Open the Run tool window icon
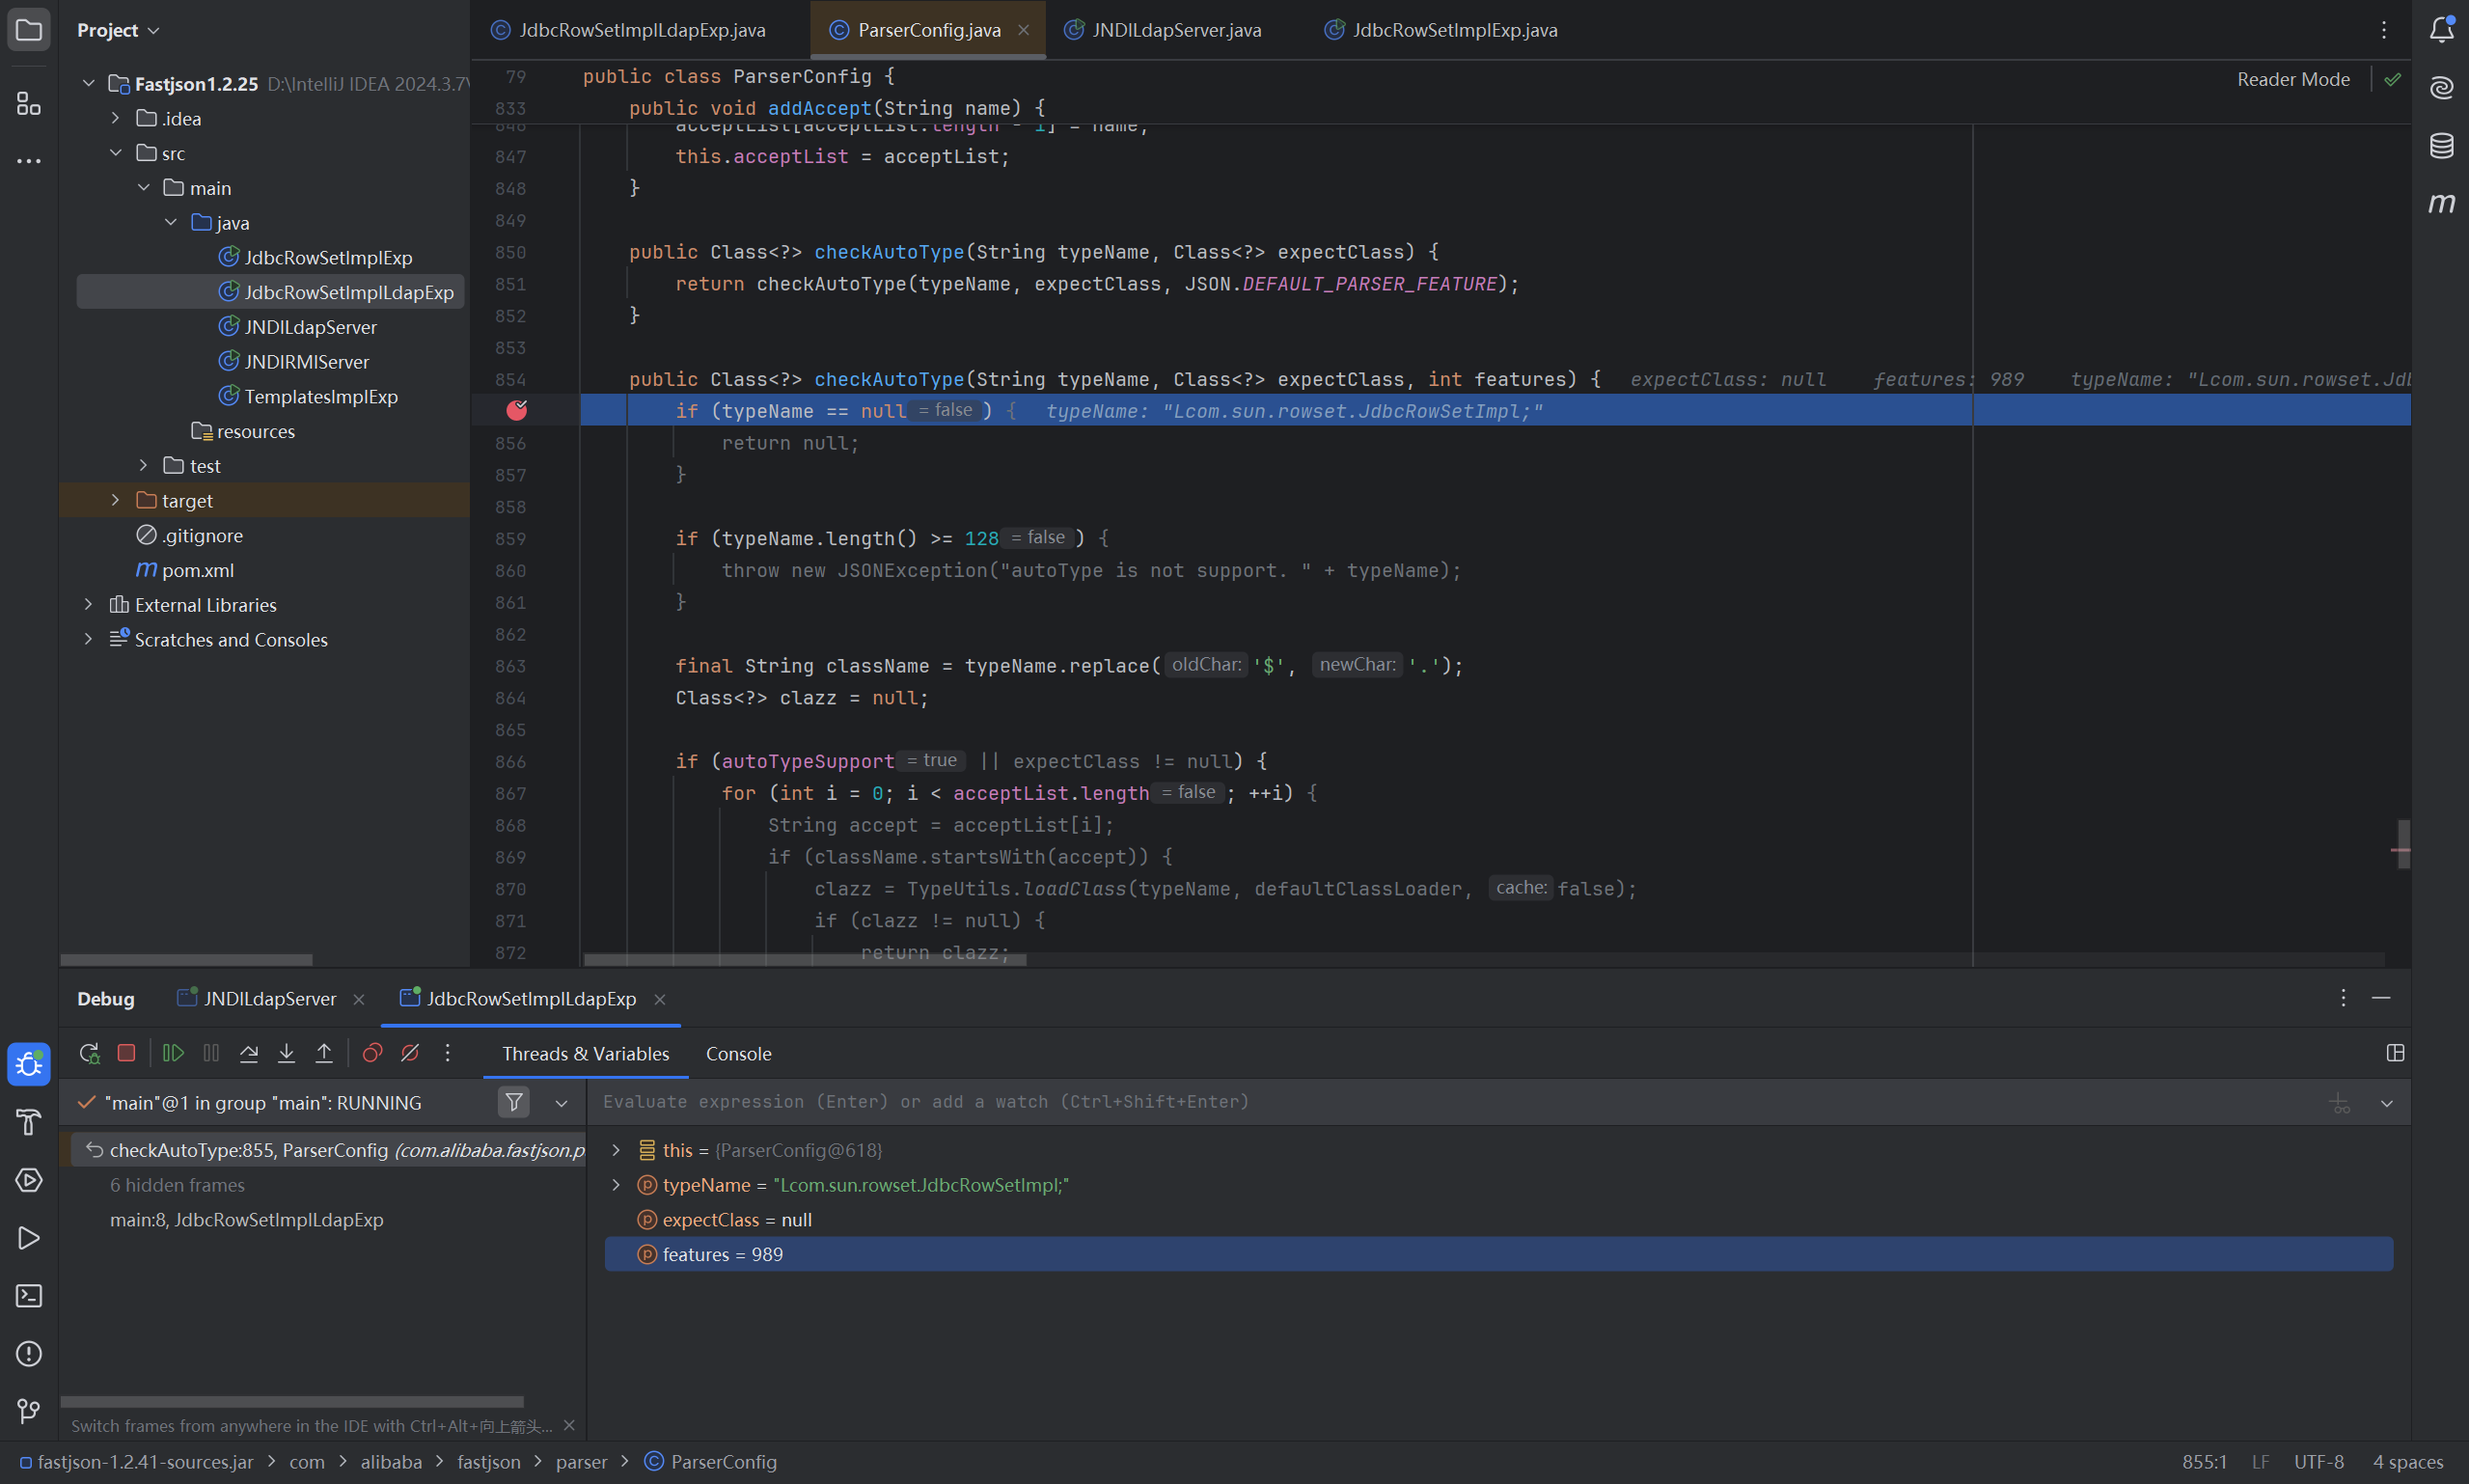The image size is (2469, 1484). tap(29, 1238)
